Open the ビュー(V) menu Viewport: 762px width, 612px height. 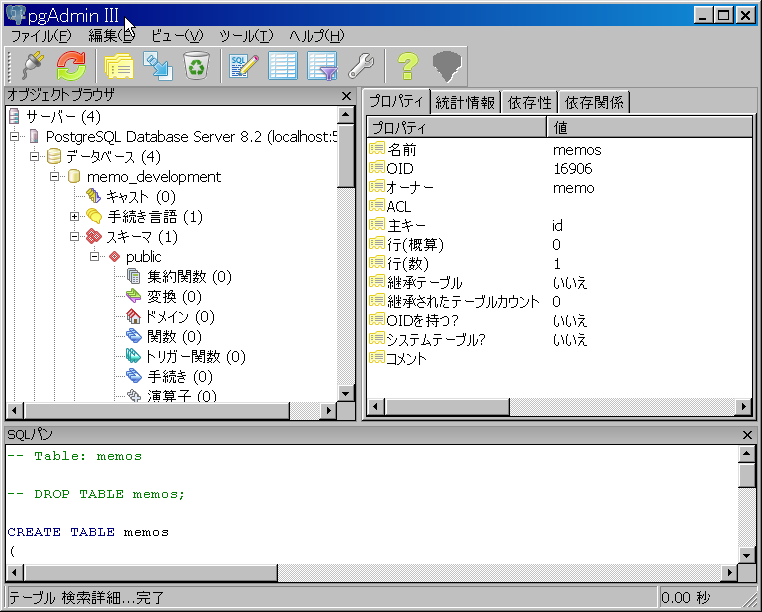tap(177, 36)
